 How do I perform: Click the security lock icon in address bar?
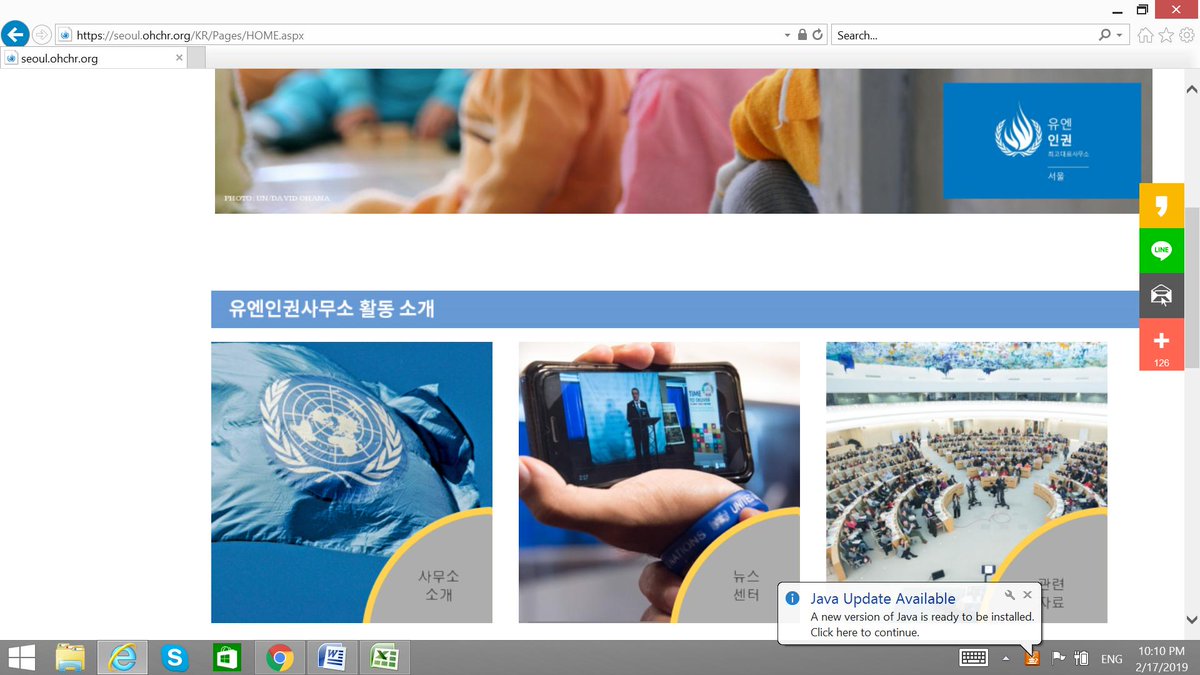click(802, 35)
